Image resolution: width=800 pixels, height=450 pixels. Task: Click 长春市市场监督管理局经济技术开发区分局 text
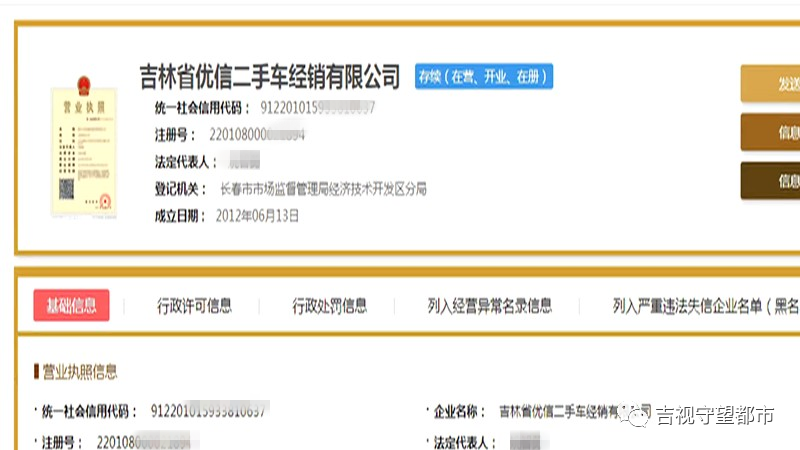[323, 189]
